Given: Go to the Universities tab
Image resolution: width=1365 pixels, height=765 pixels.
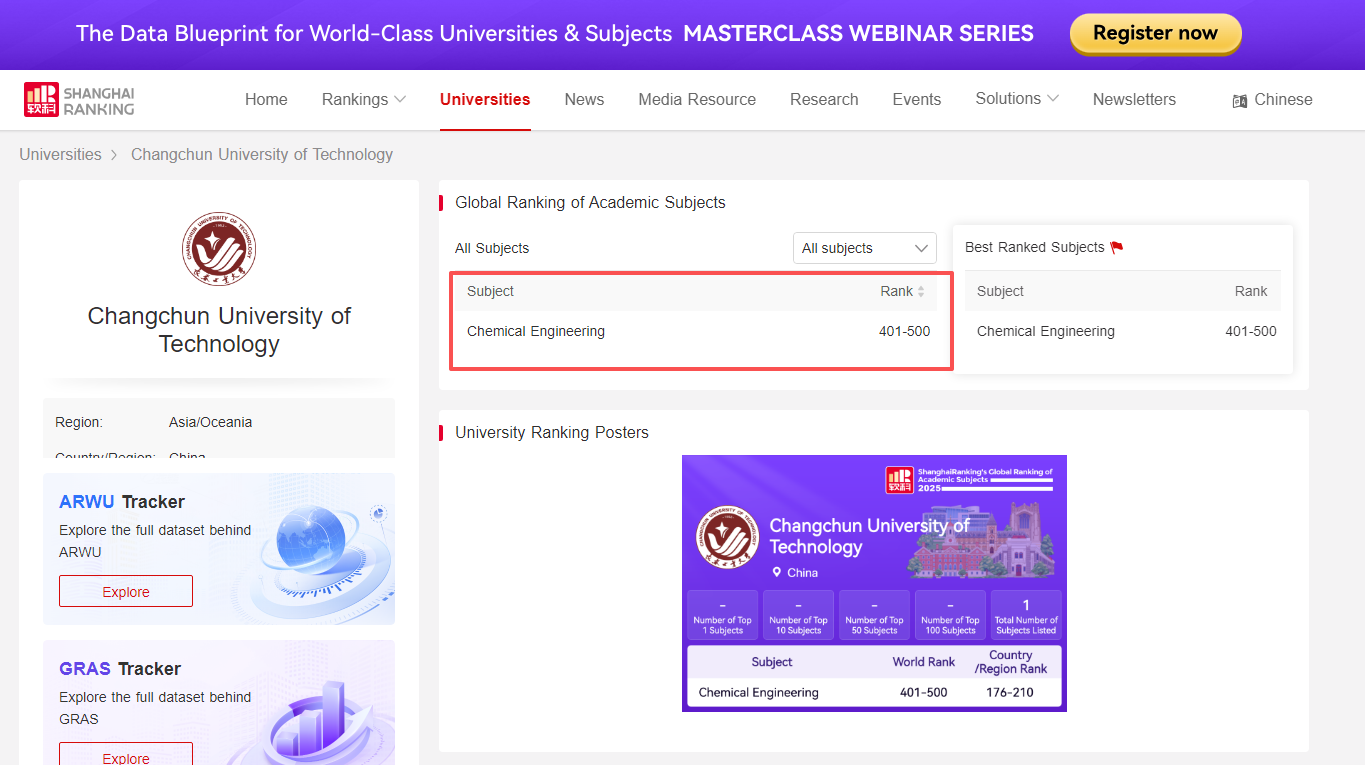Looking at the screenshot, I should pyautogui.click(x=485, y=100).
